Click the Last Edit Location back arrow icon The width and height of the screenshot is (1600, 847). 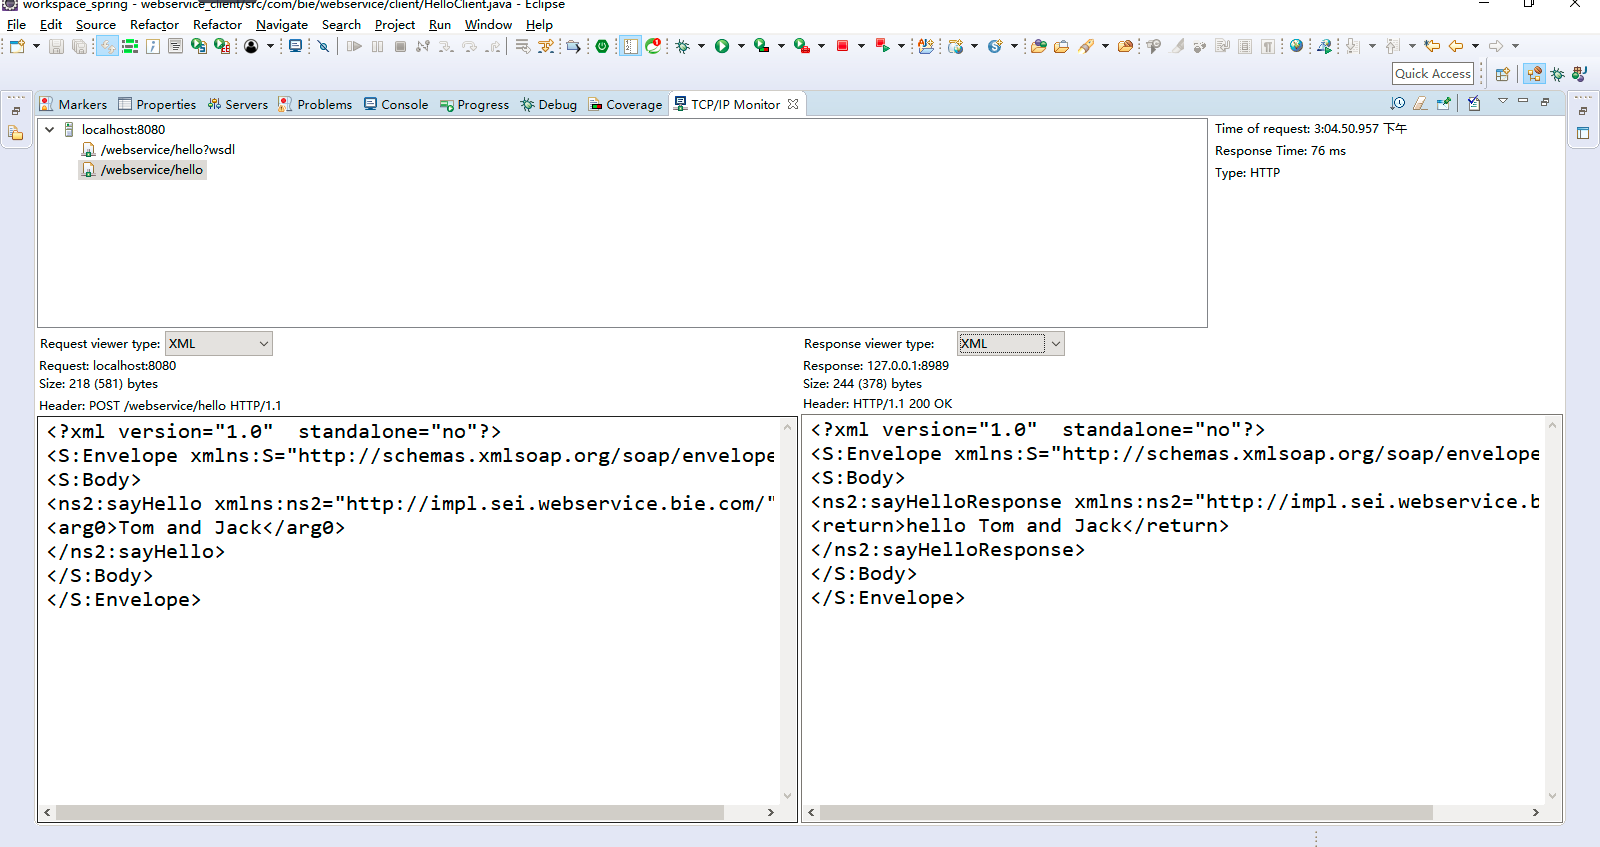pos(1432,46)
